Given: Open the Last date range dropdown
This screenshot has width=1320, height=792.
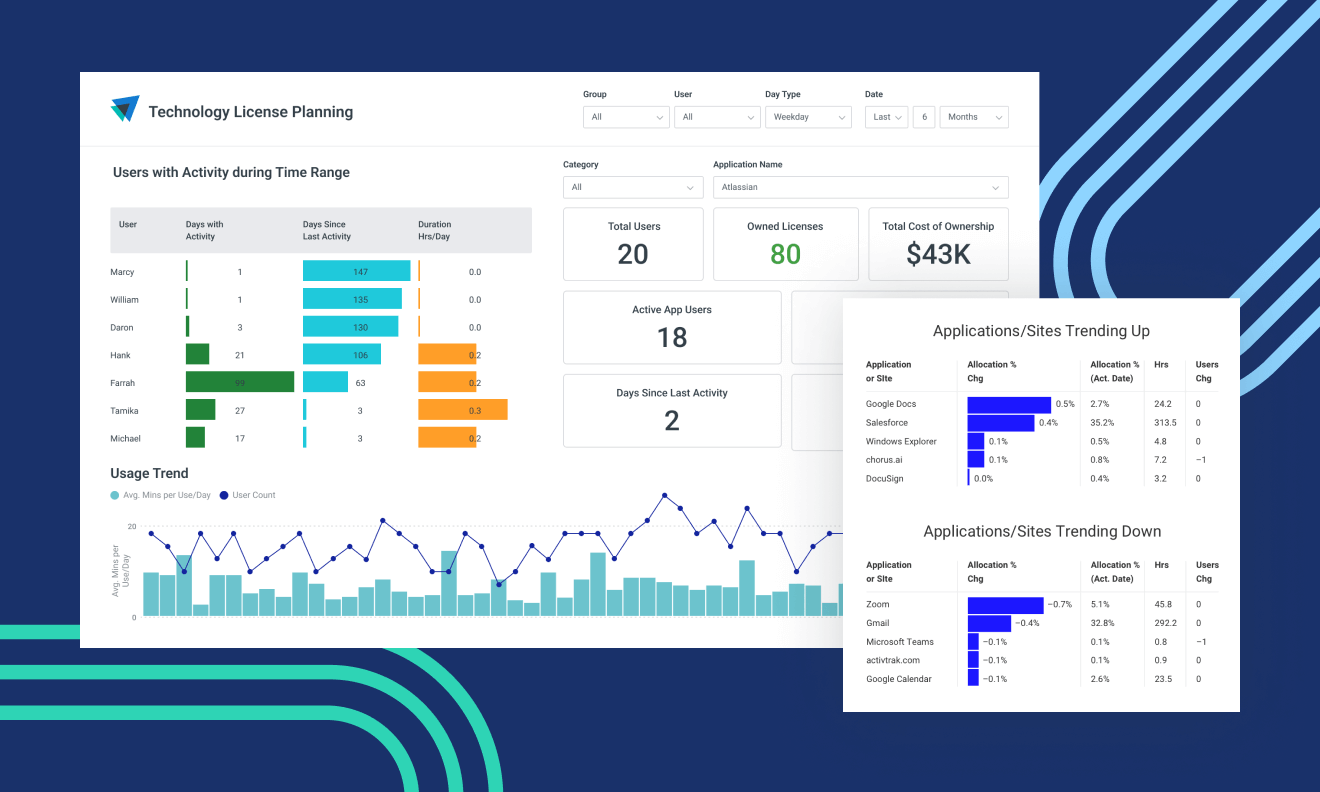Looking at the screenshot, I should tap(884, 117).
